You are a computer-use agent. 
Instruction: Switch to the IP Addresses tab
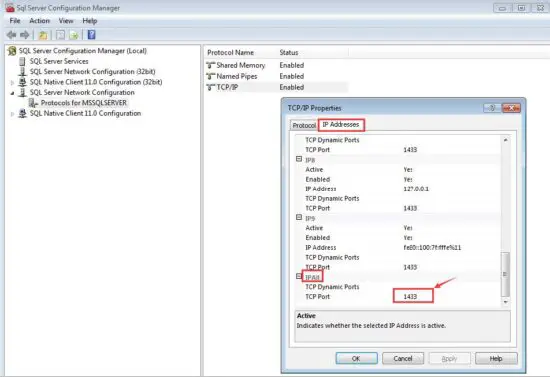tap(341, 125)
